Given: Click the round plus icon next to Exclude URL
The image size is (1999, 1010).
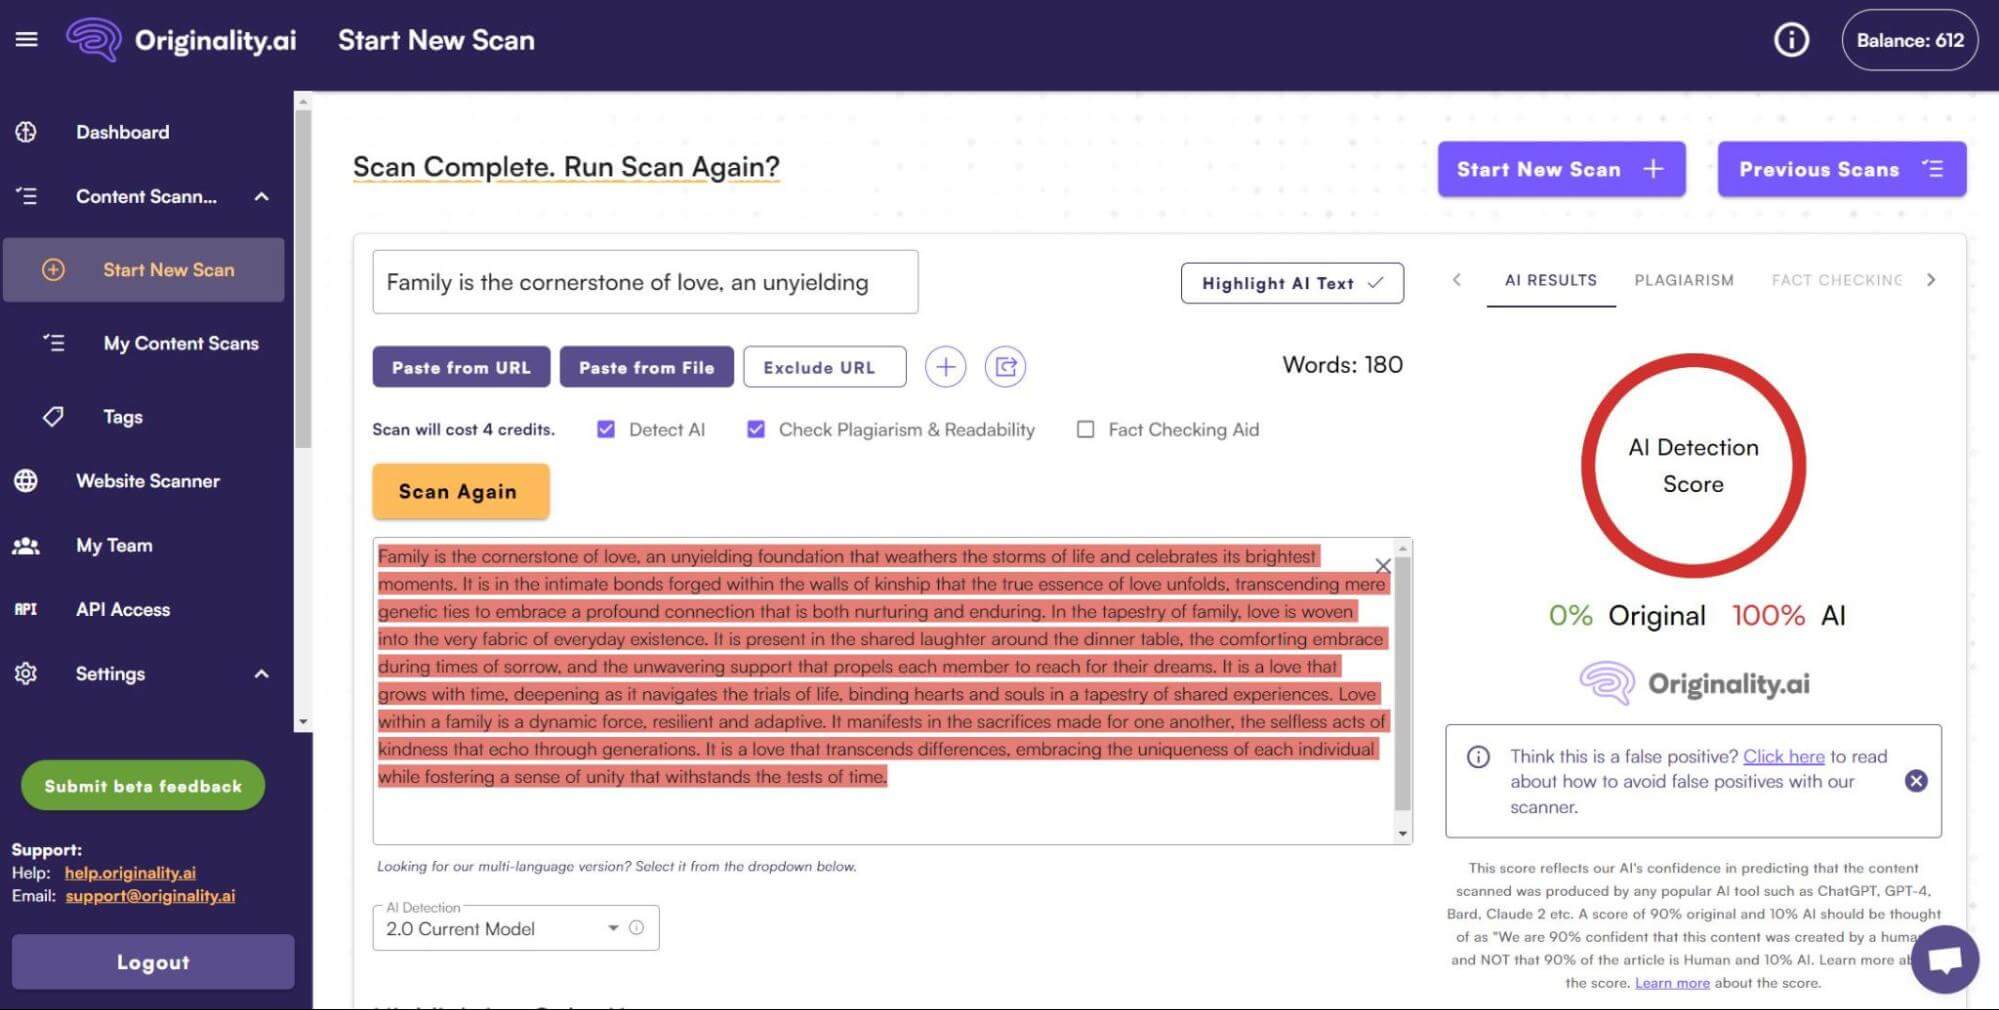Looking at the screenshot, I should [945, 367].
